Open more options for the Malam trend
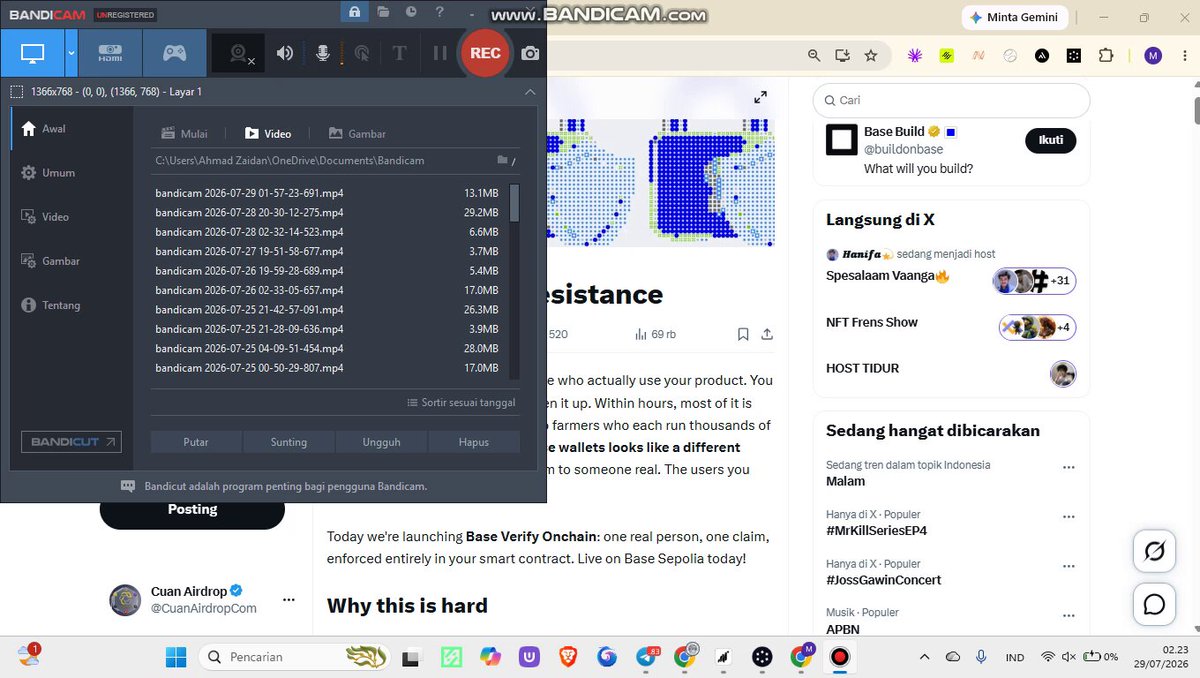The width and height of the screenshot is (1200, 678). (1069, 467)
